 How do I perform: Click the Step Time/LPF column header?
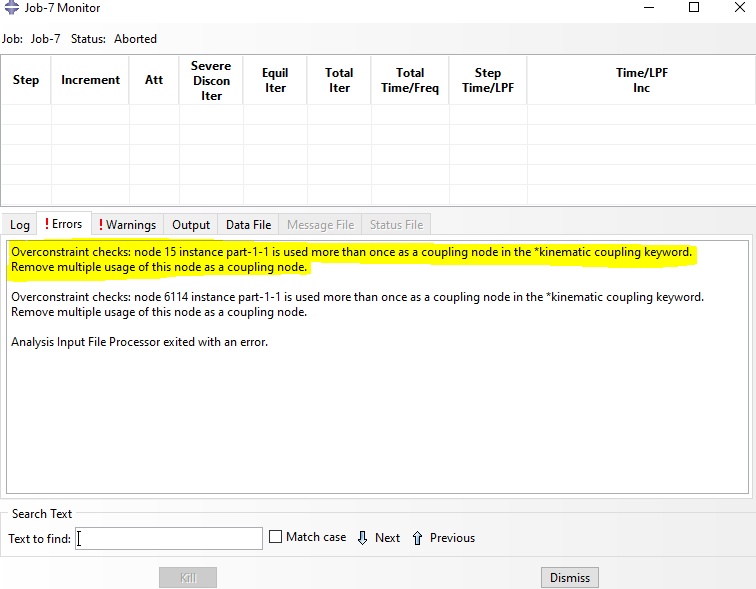click(488, 80)
